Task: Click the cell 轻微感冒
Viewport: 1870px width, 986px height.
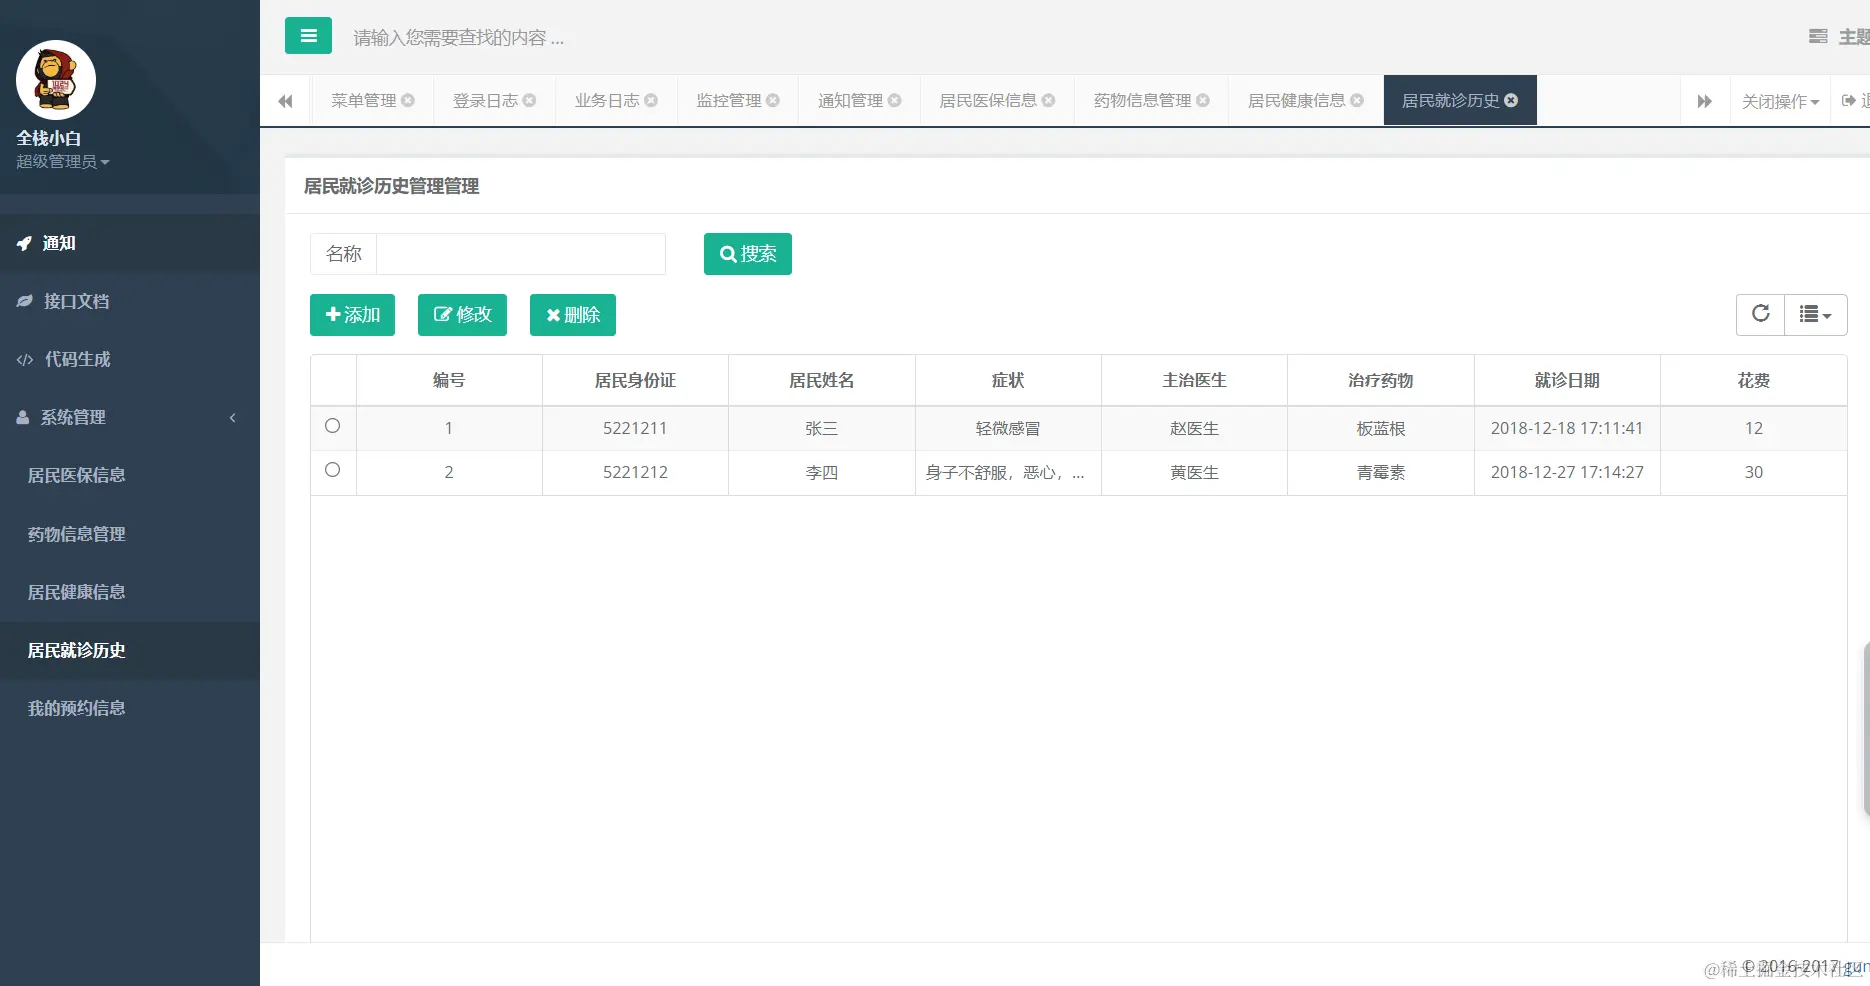Action: point(1008,428)
